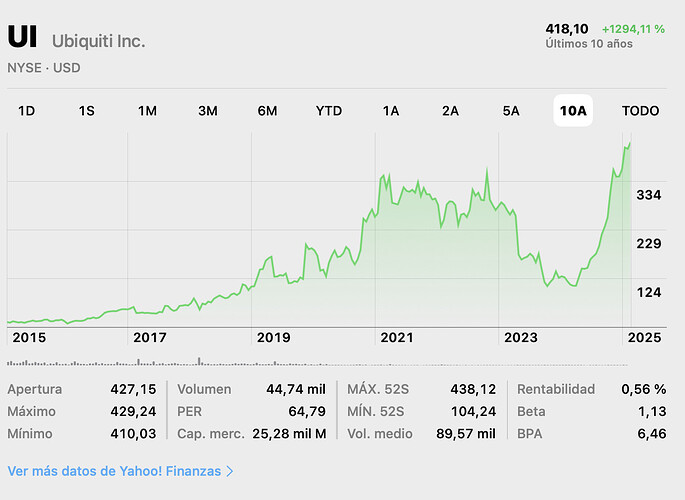This screenshot has height=500, width=685.
Task: Click the 229 price axis label
Action: pyautogui.click(x=649, y=243)
